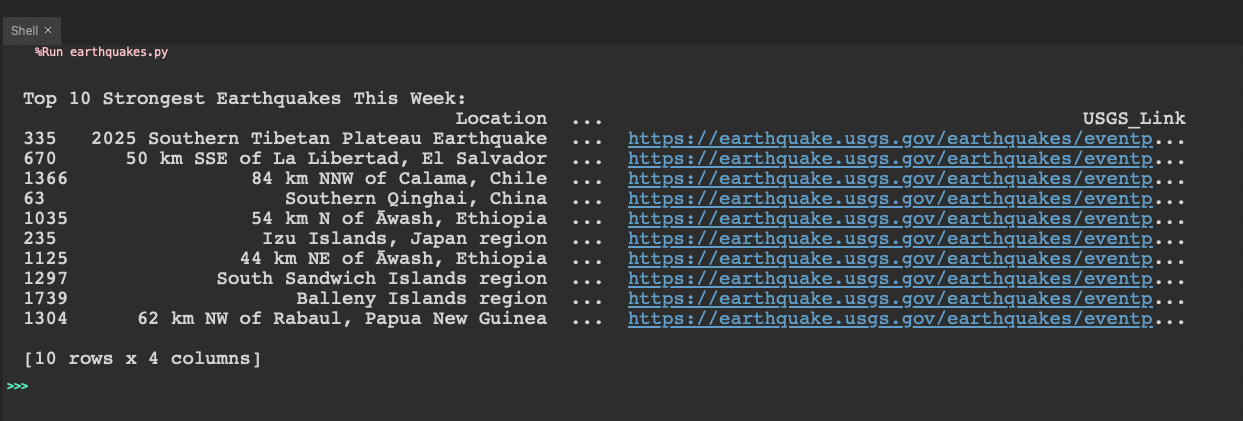Click 'Izu Islands, Japan region' text
1243x421 pixels.
(x=405, y=238)
